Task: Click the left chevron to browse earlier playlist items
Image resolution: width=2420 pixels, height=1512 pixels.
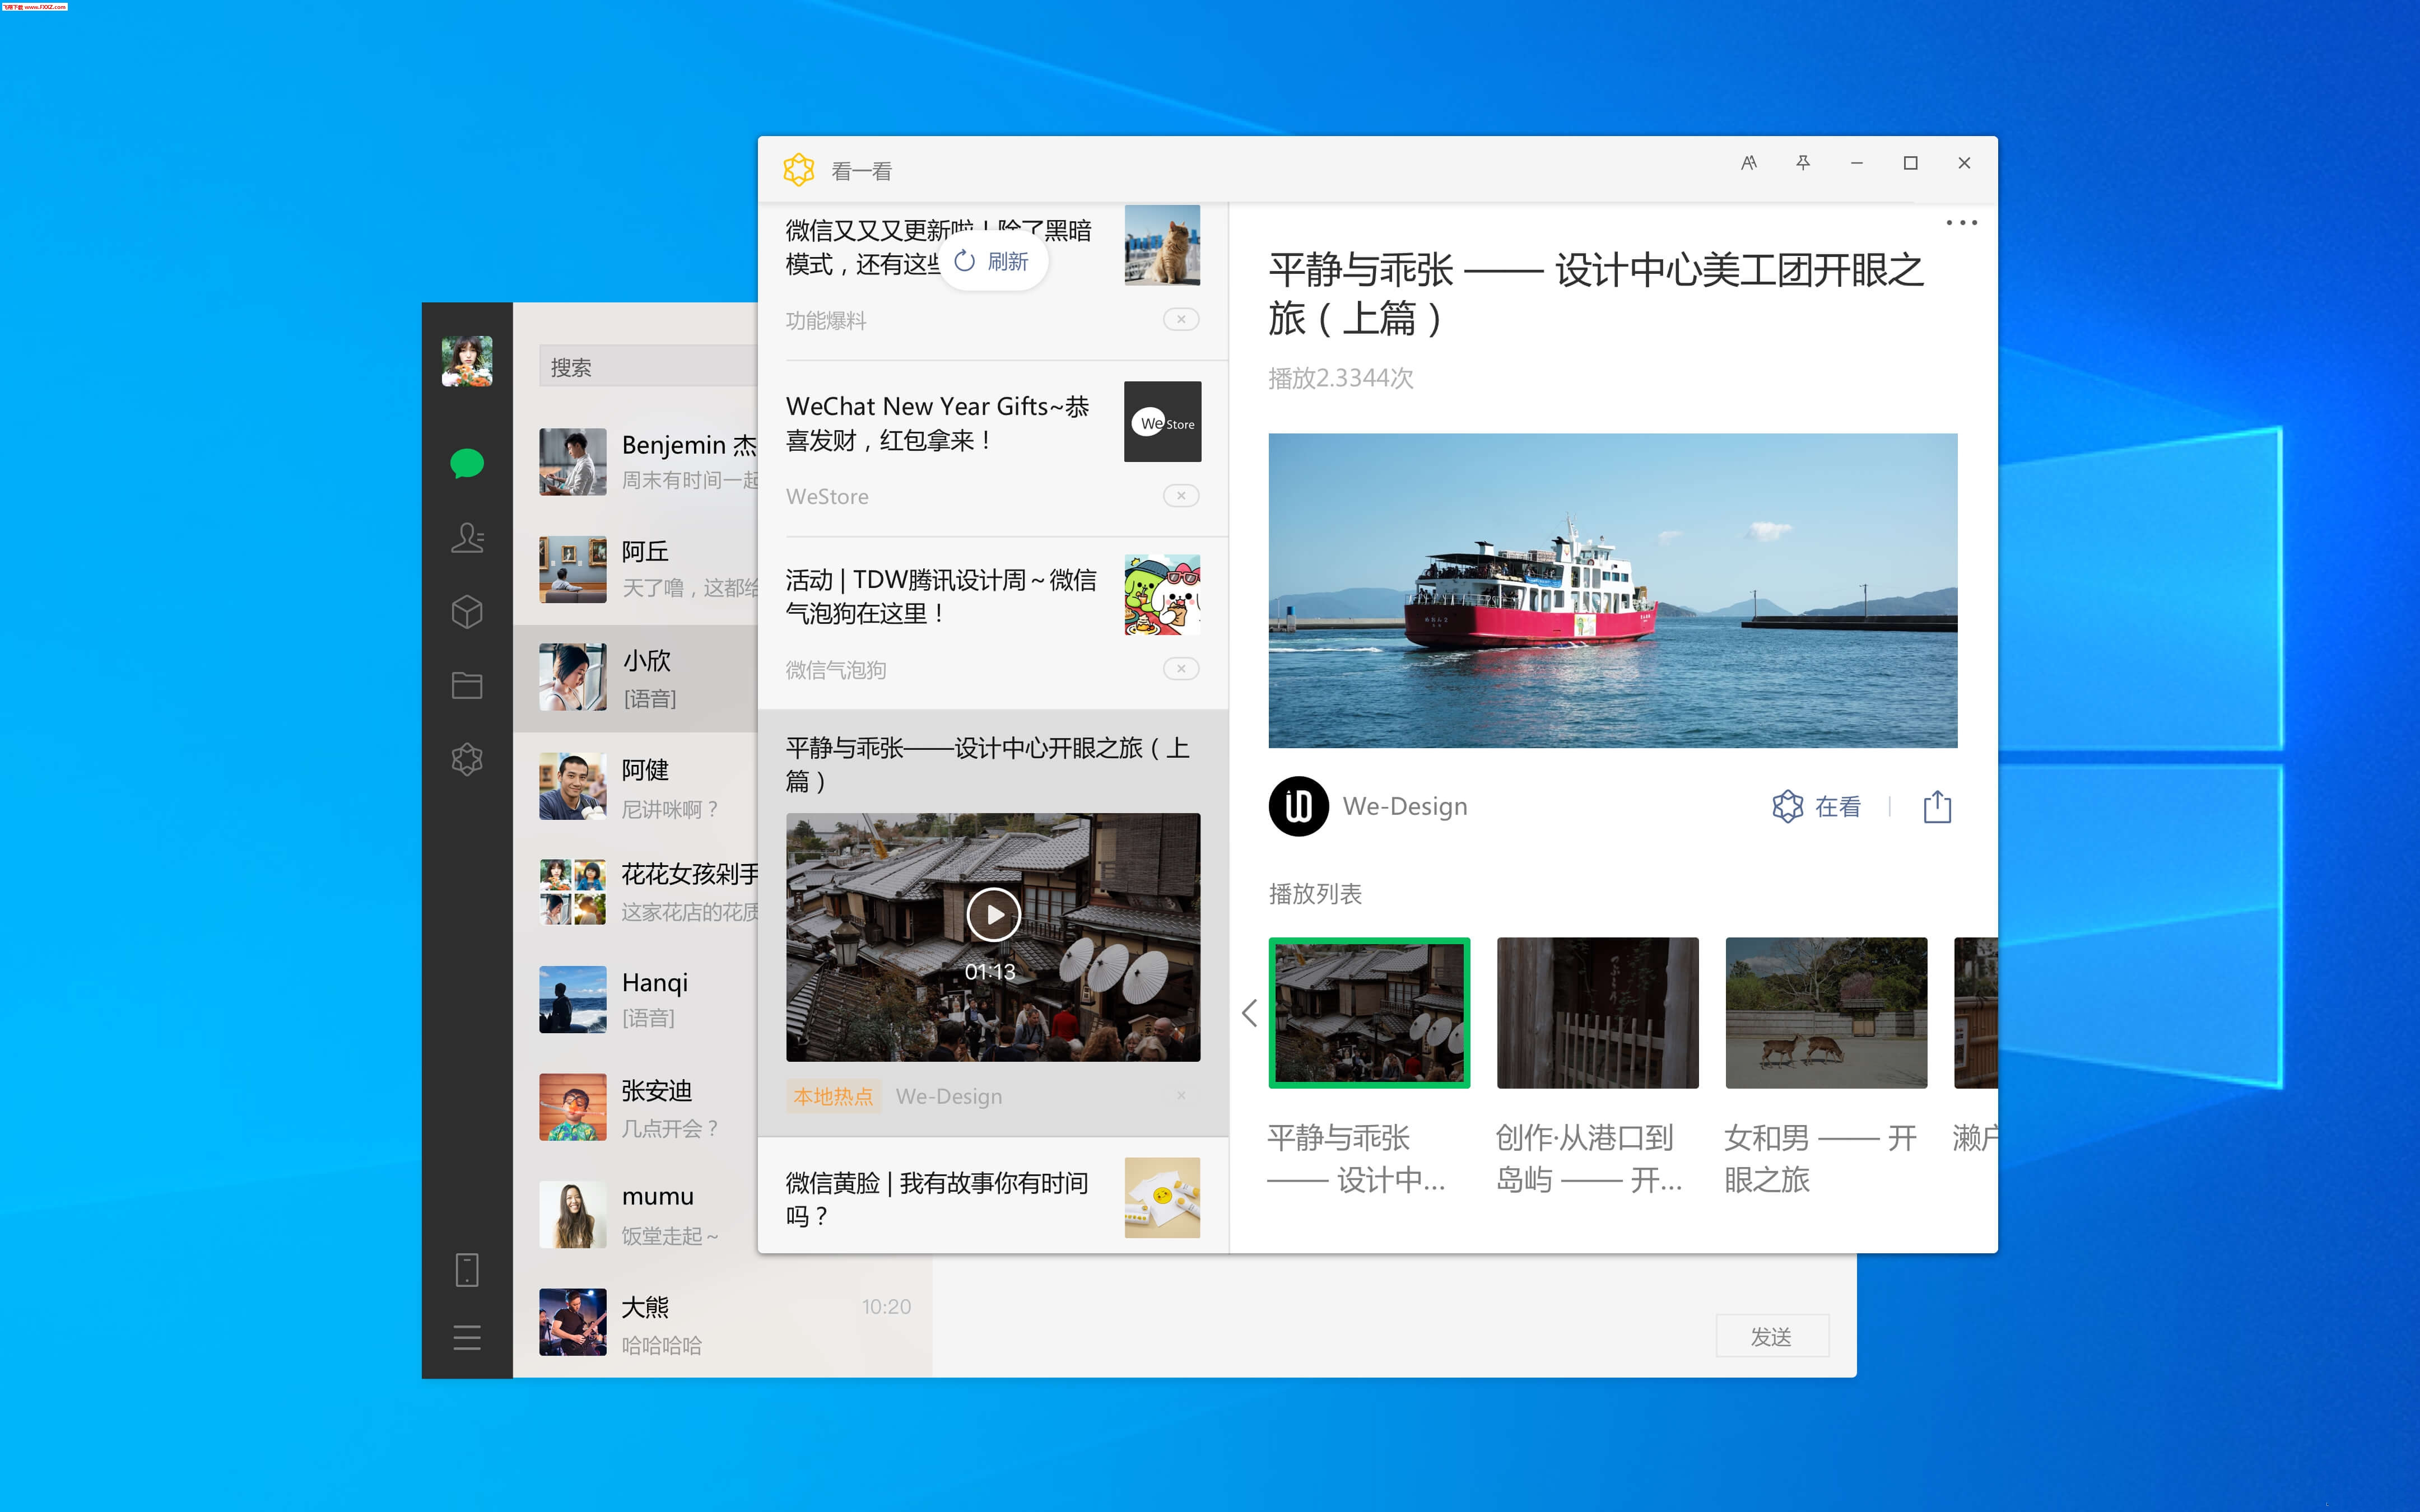Action: pos(1249,1013)
